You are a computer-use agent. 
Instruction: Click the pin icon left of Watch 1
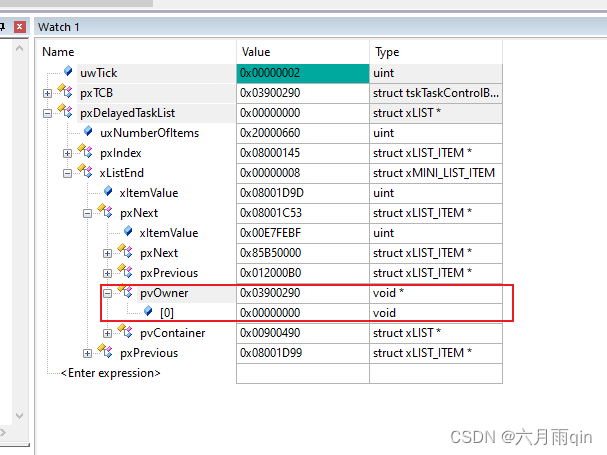(4, 27)
